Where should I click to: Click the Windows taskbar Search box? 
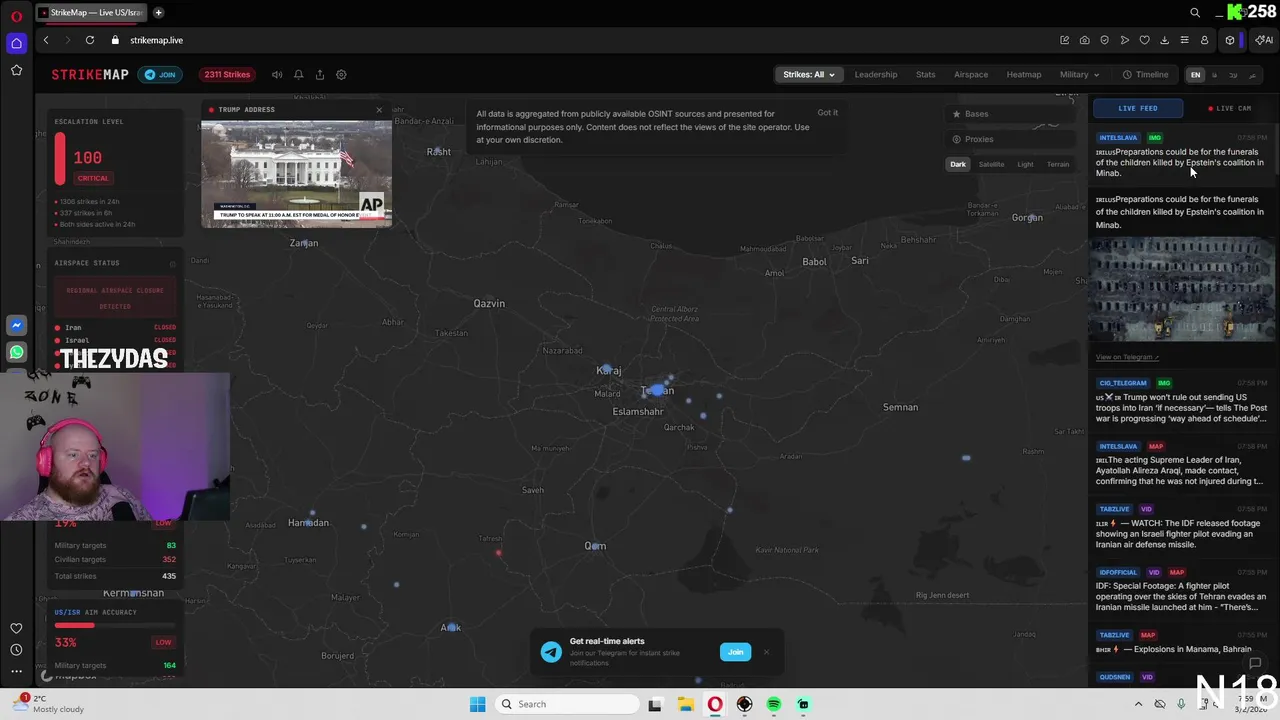tap(565, 704)
